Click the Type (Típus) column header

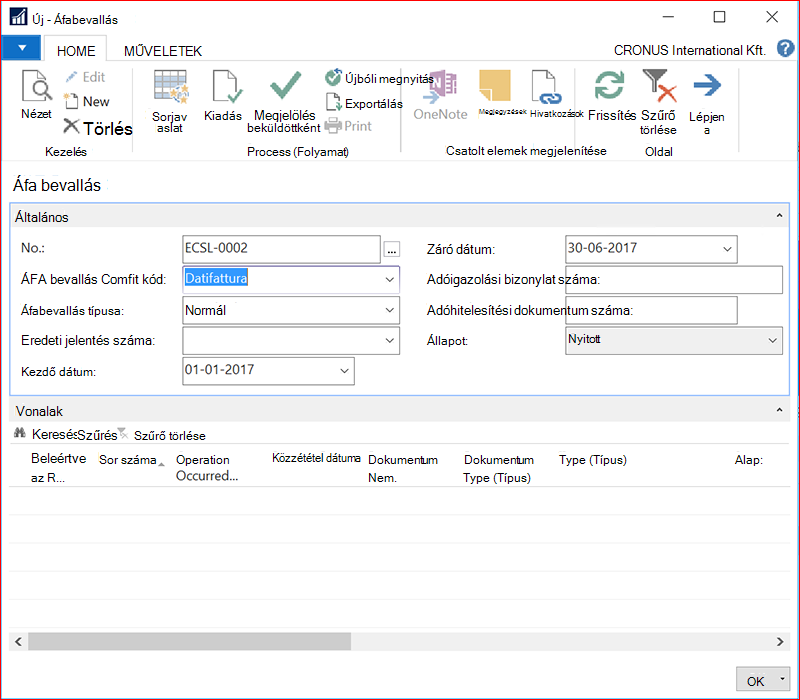click(x=592, y=460)
